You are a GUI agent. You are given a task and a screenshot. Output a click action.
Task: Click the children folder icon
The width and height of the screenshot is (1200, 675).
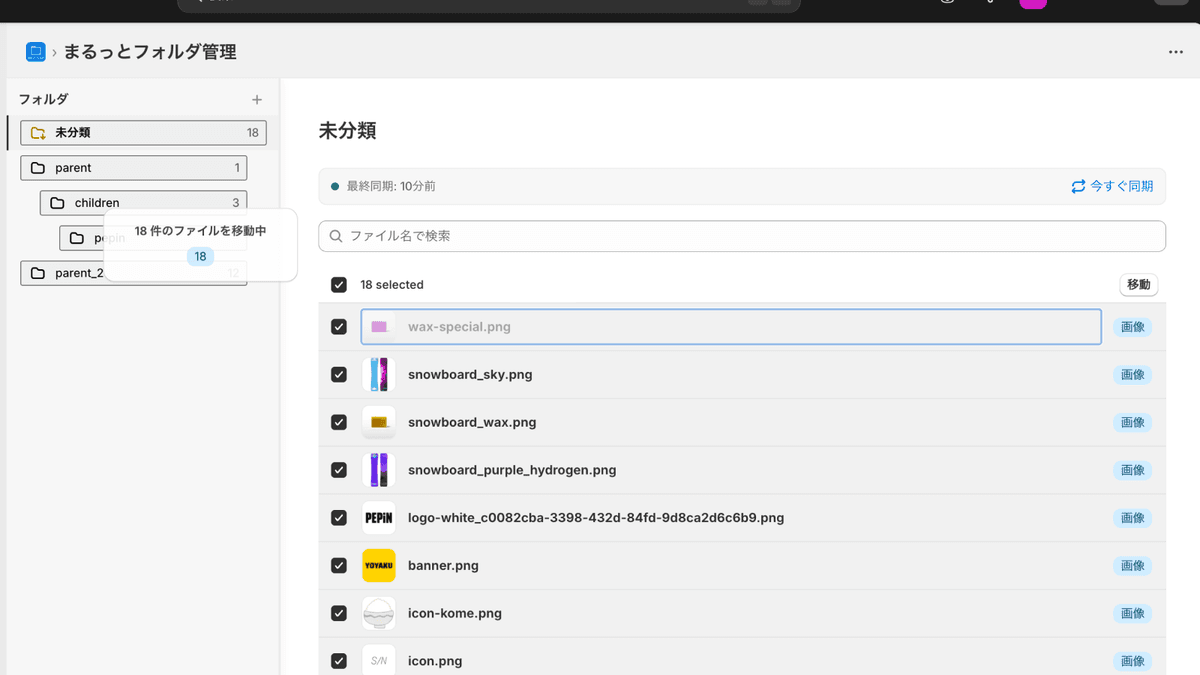click(x=58, y=202)
